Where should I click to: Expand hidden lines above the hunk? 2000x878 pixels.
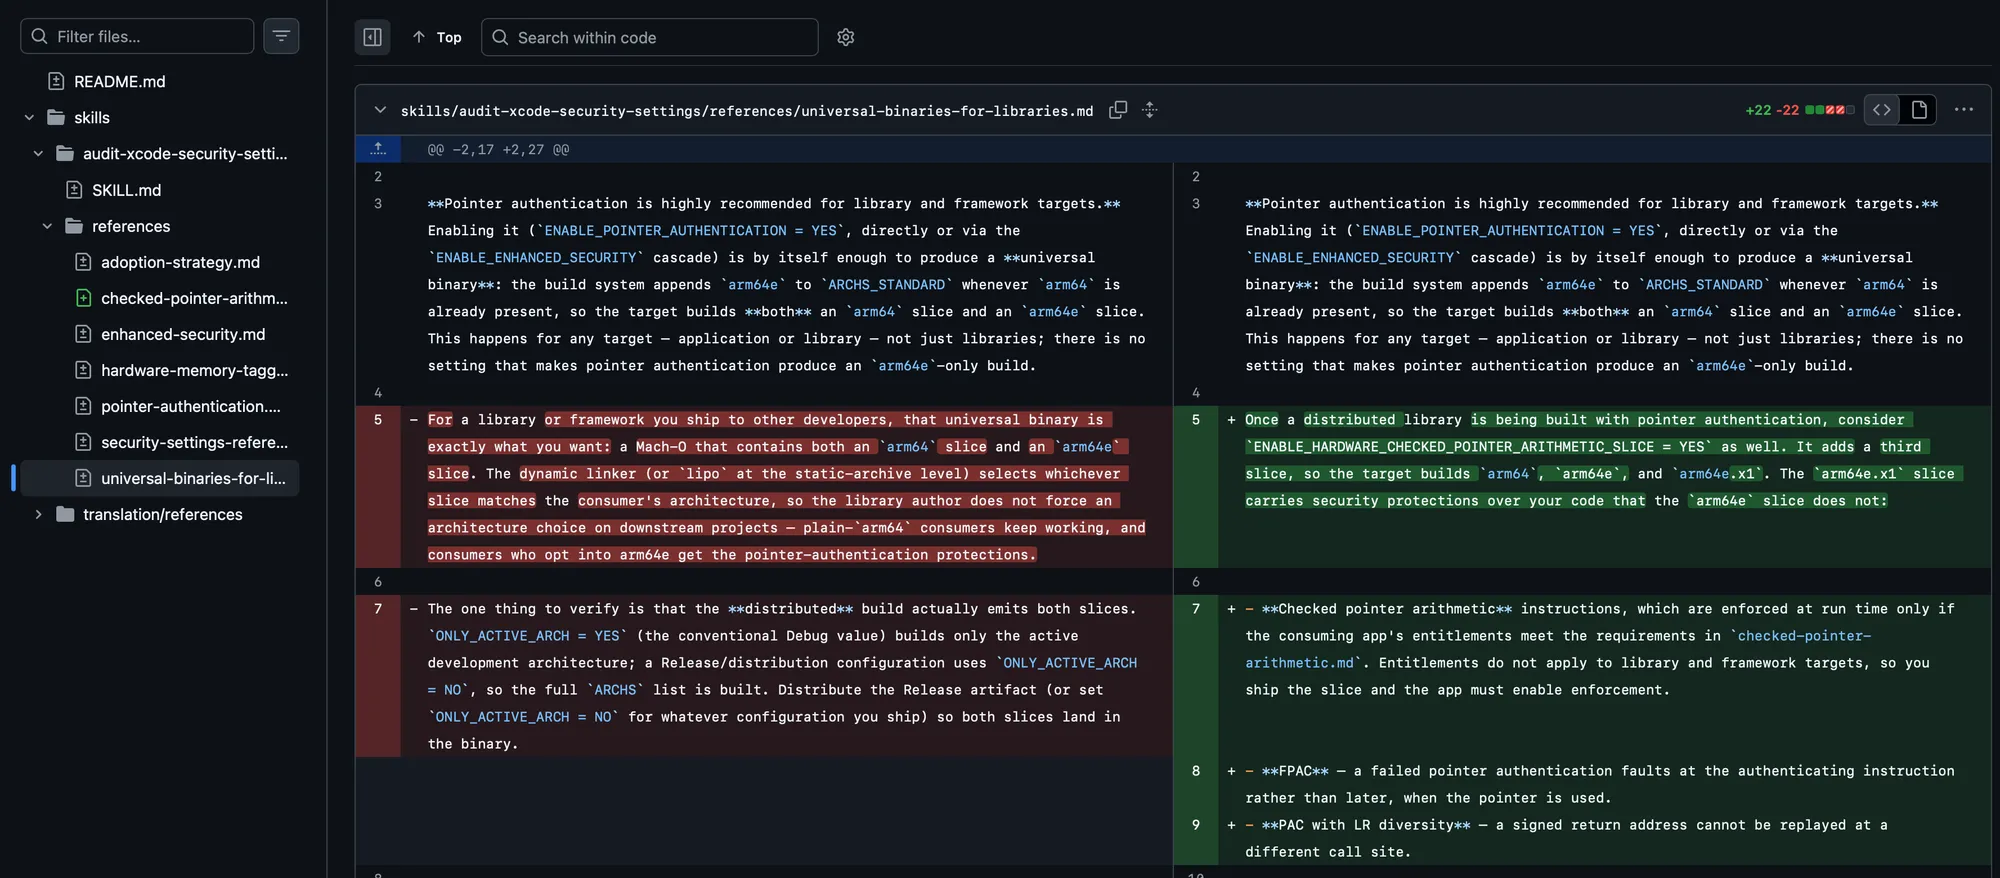coord(378,149)
